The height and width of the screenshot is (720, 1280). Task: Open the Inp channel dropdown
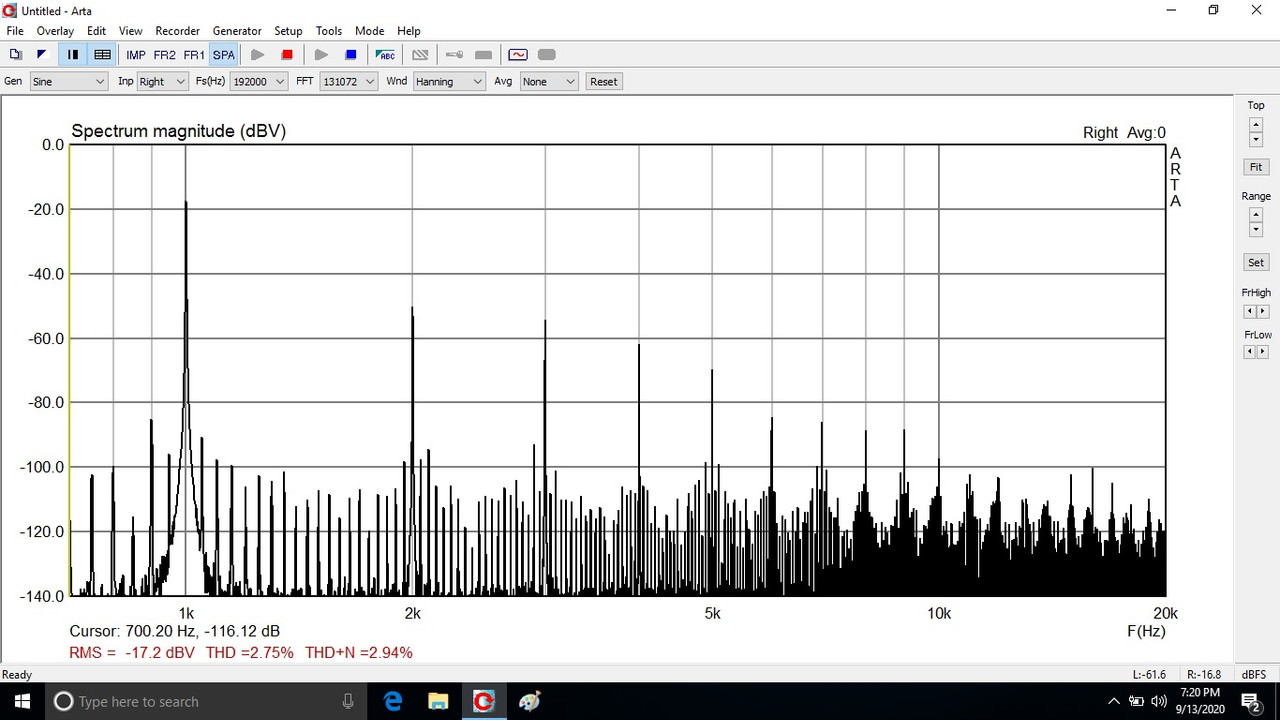click(162, 82)
